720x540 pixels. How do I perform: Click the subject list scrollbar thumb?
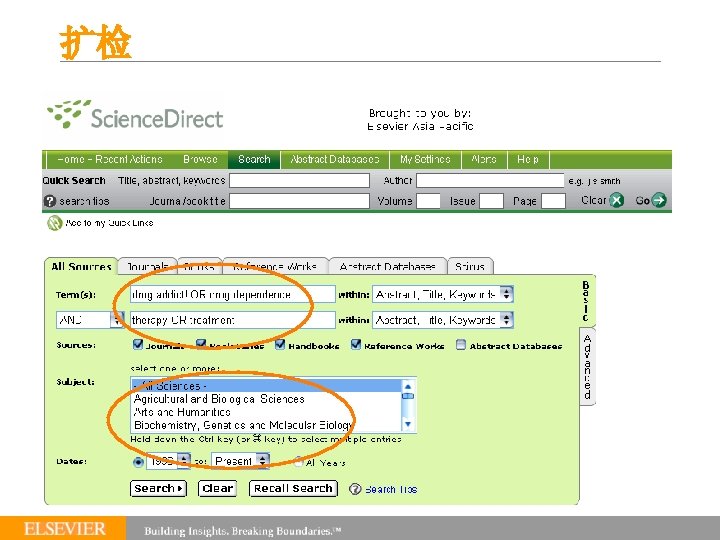(x=407, y=396)
